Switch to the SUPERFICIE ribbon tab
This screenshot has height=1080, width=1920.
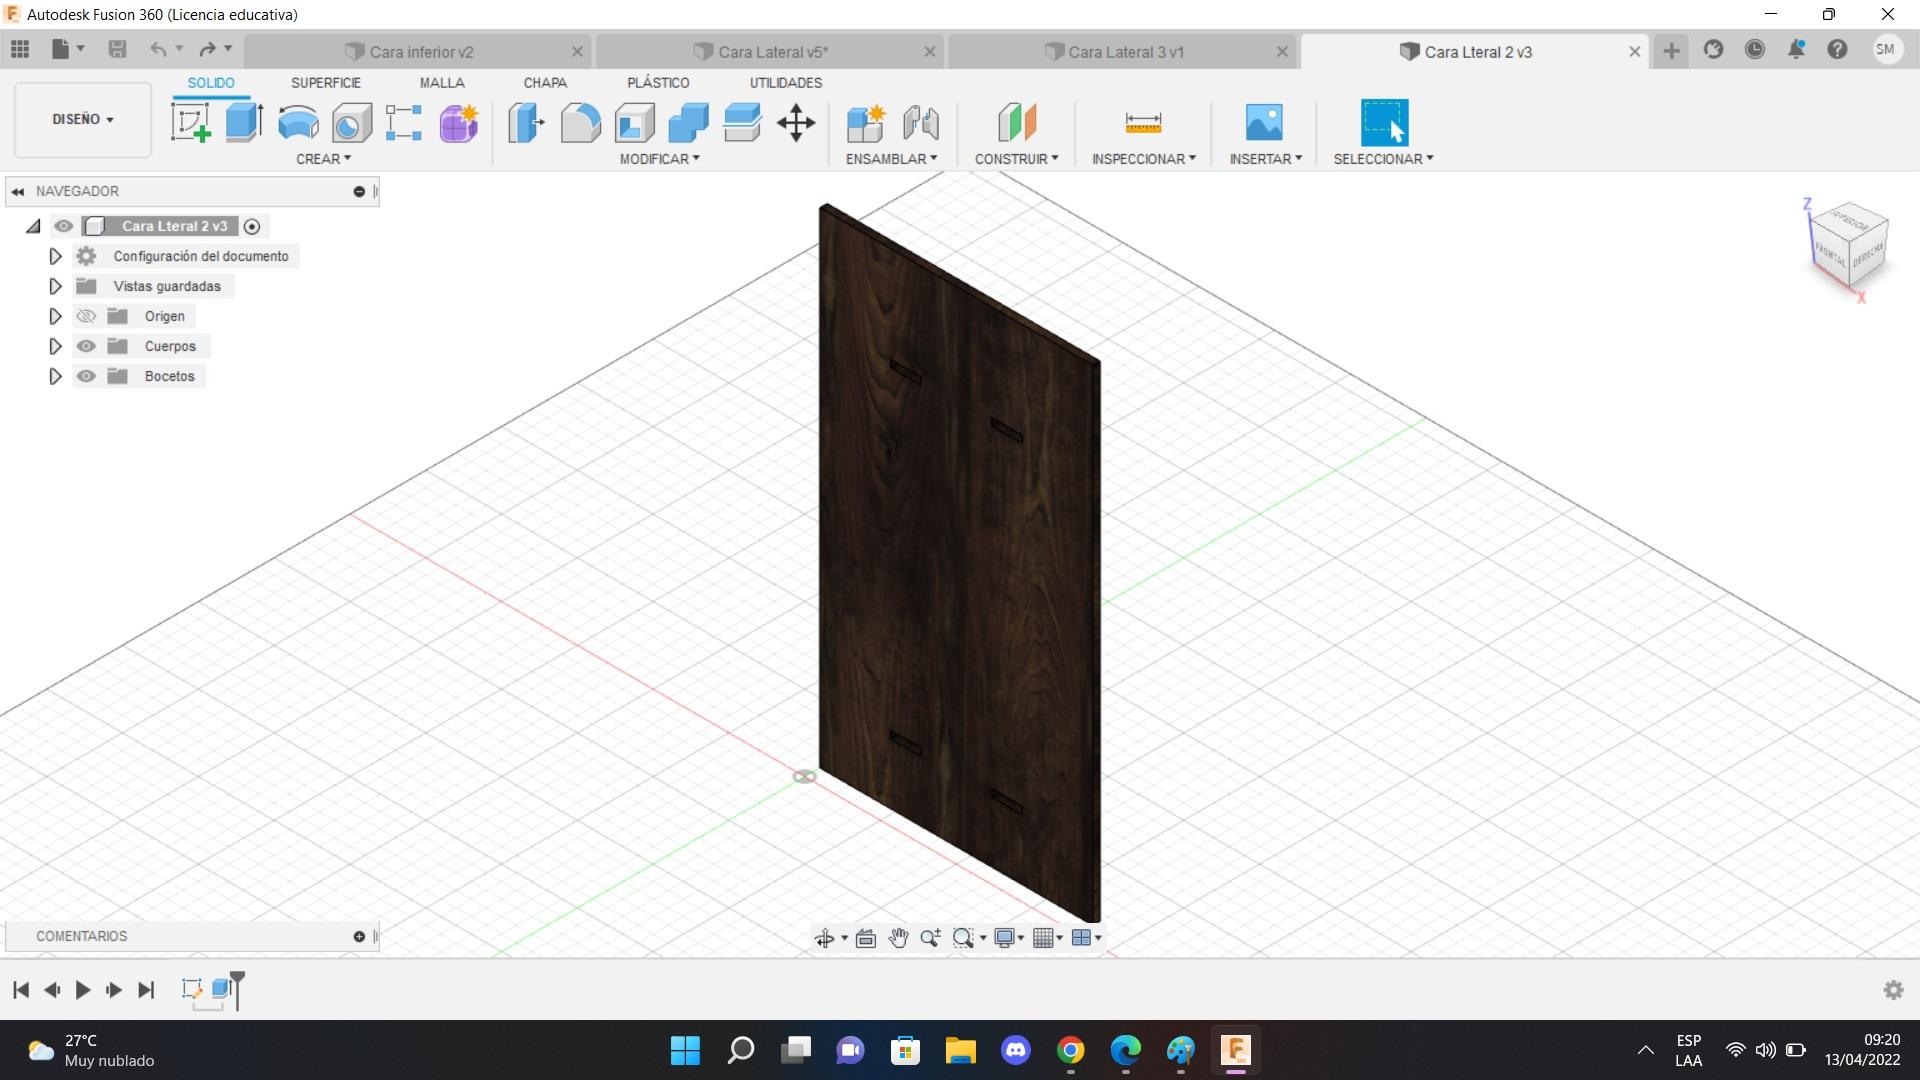point(325,83)
